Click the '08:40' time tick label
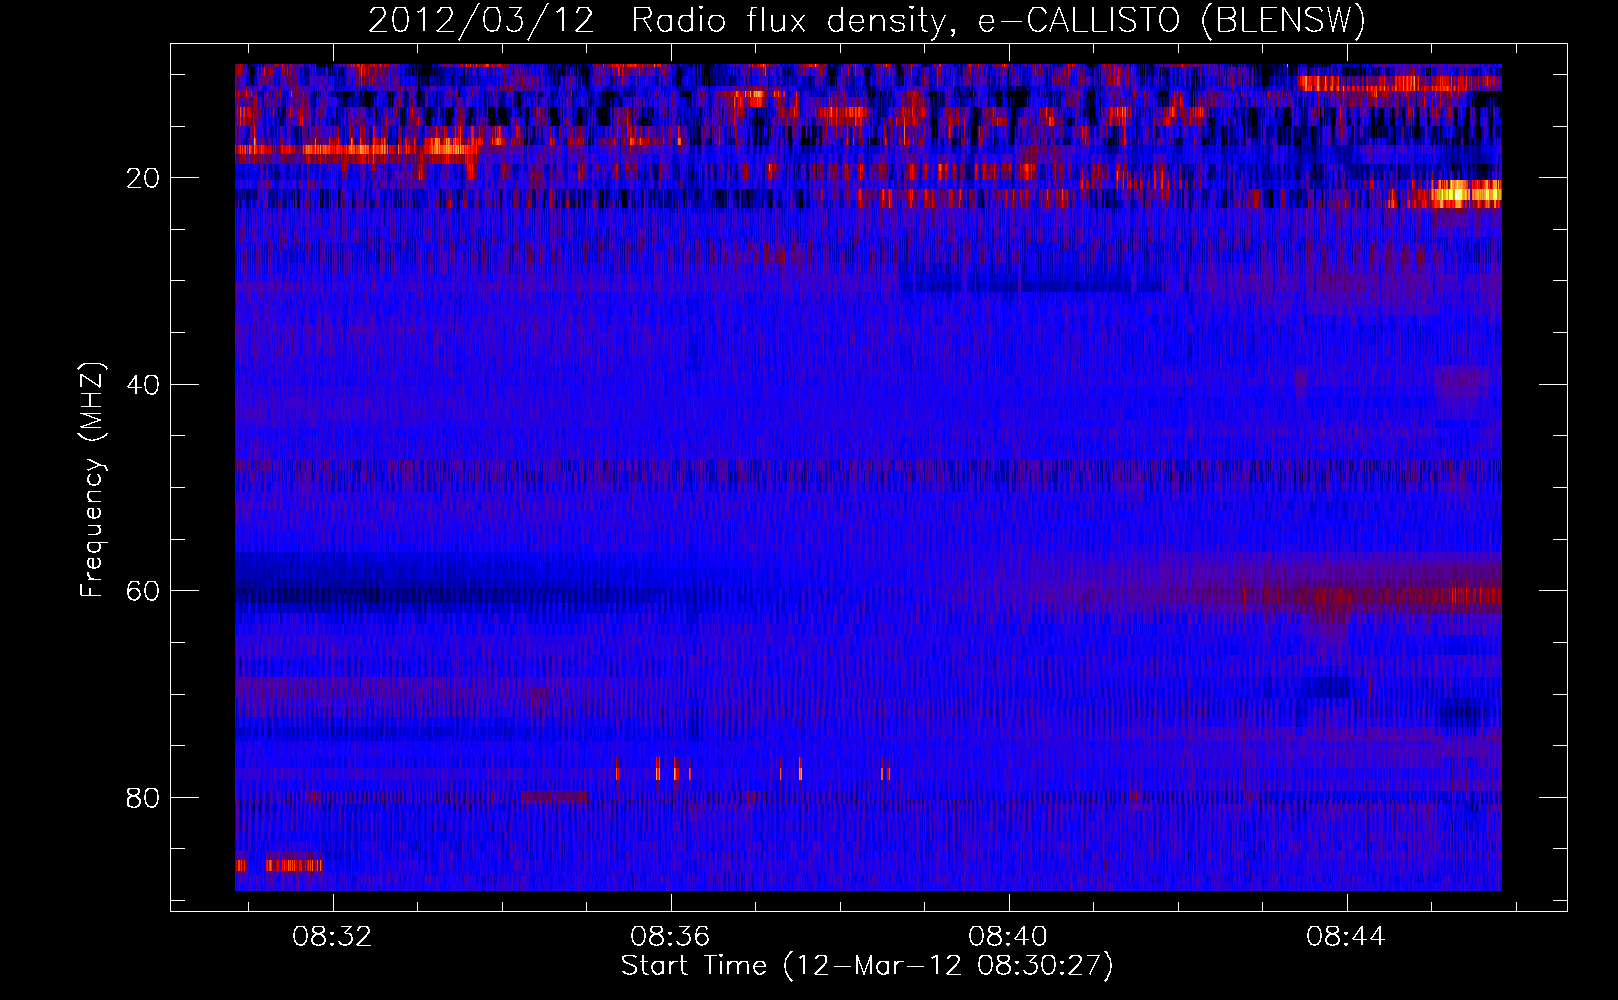This screenshot has height=1000, width=1618. pos(1008,936)
